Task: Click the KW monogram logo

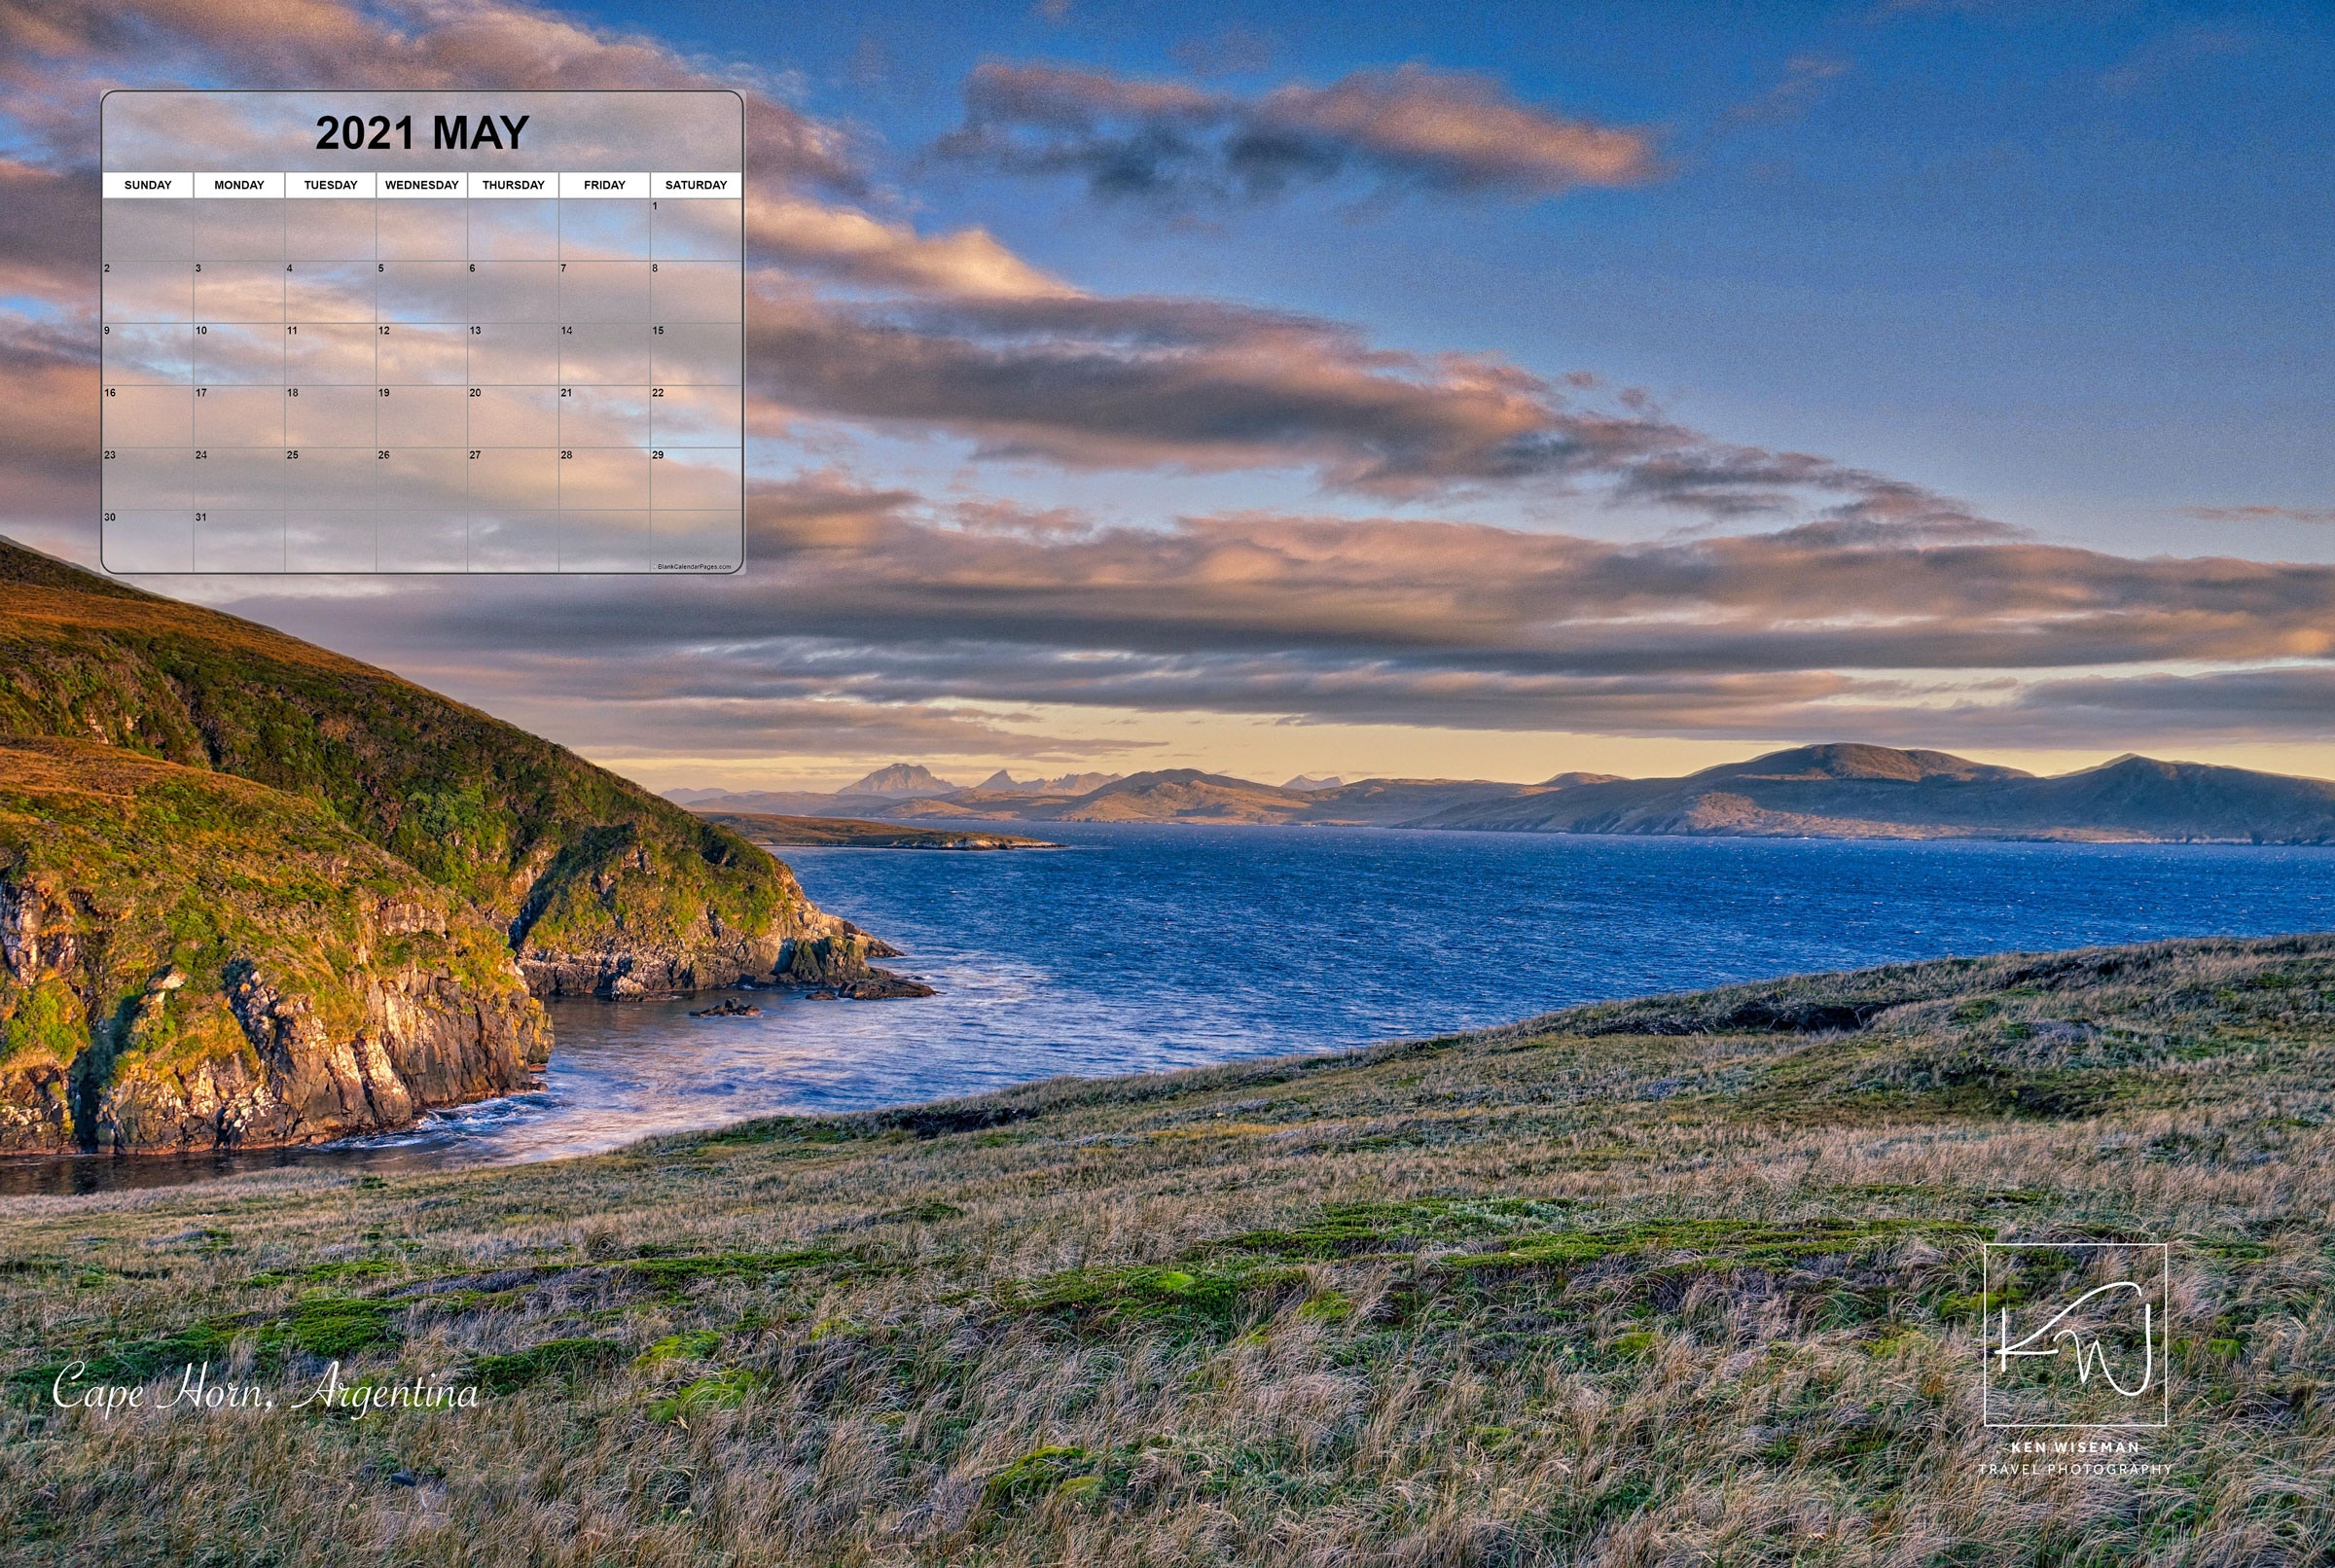Action: [x=2074, y=1334]
